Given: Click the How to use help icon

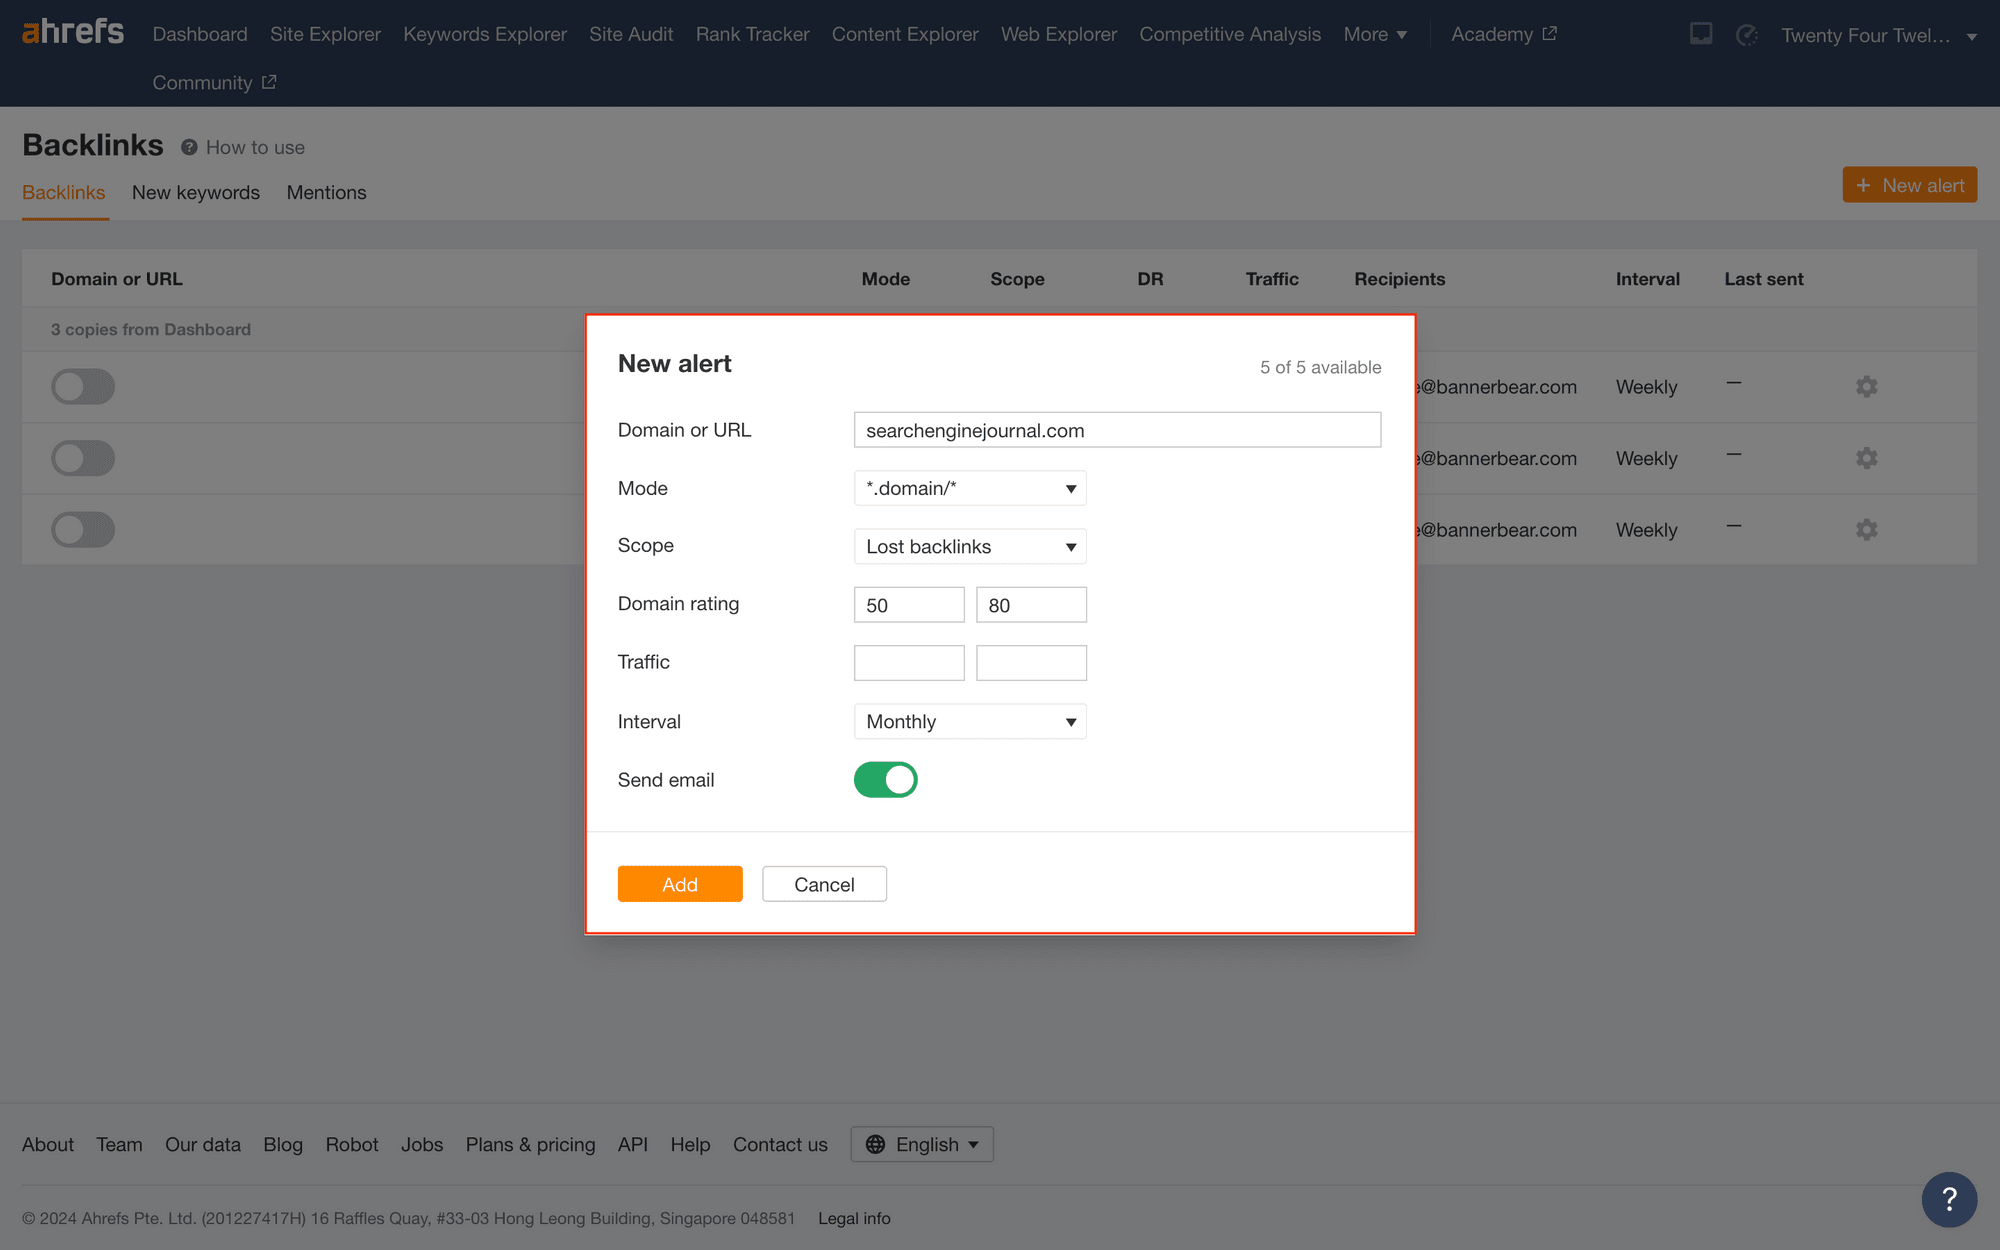Looking at the screenshot, I should click(189, 147).
